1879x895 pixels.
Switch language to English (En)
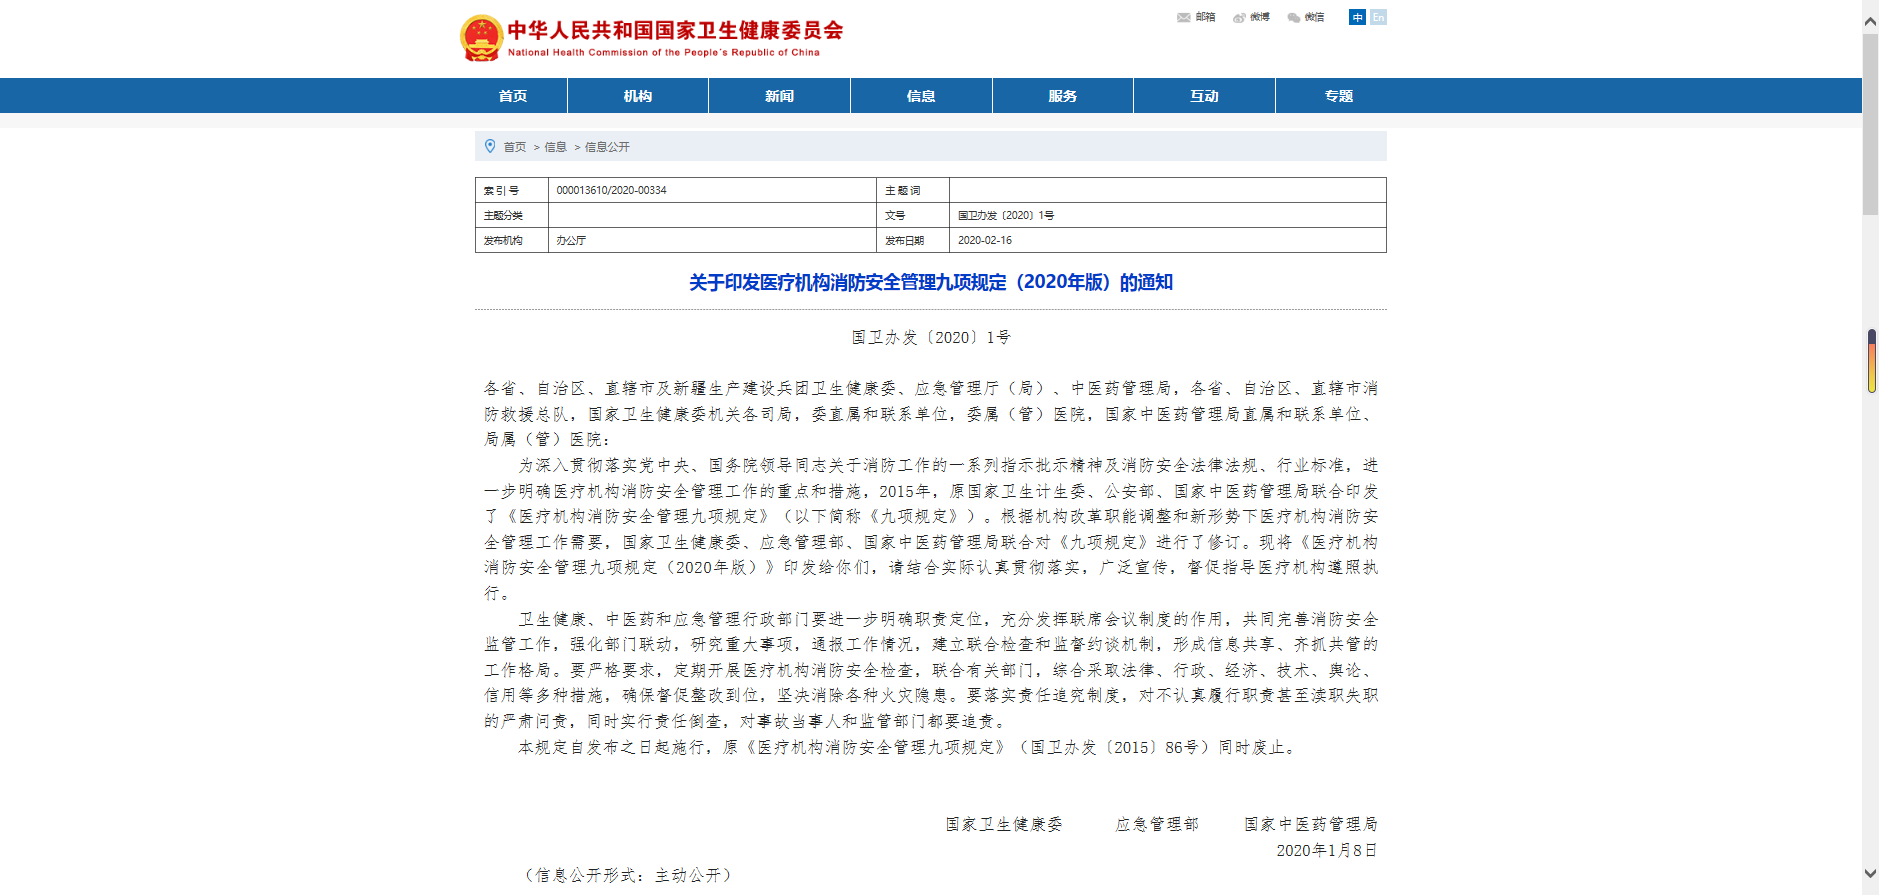(1378, 17)
